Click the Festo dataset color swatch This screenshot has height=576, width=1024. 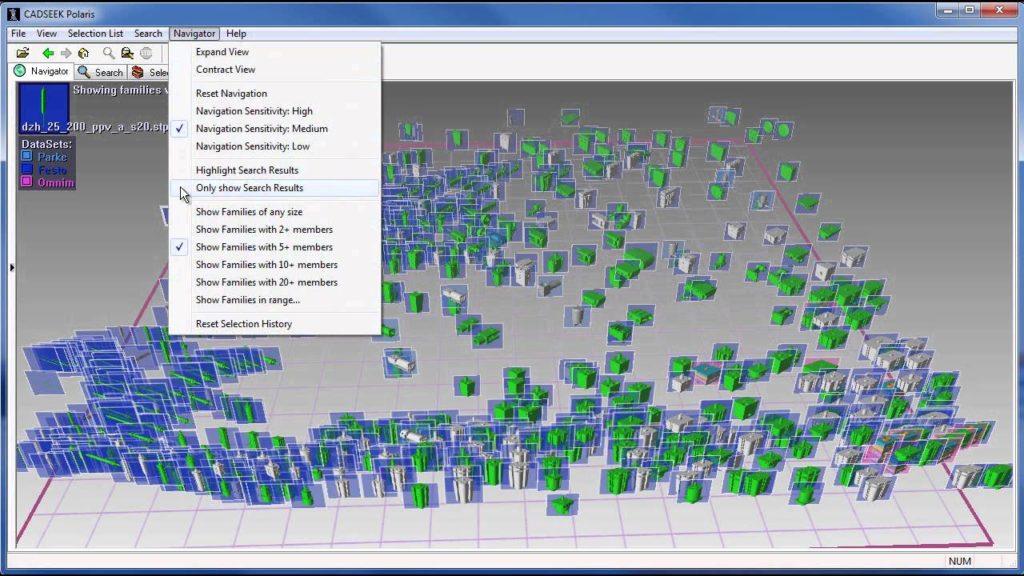coord(27,170)
